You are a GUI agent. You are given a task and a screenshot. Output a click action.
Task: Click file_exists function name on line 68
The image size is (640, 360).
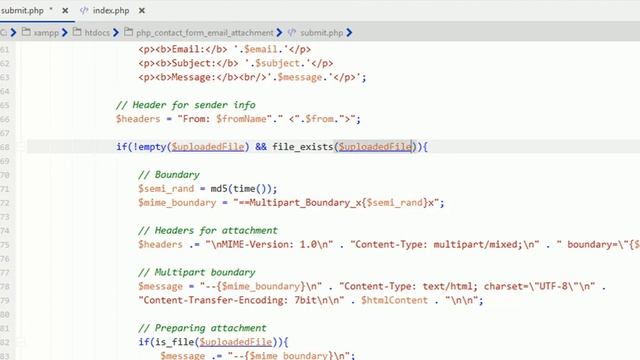coord(303,147)
